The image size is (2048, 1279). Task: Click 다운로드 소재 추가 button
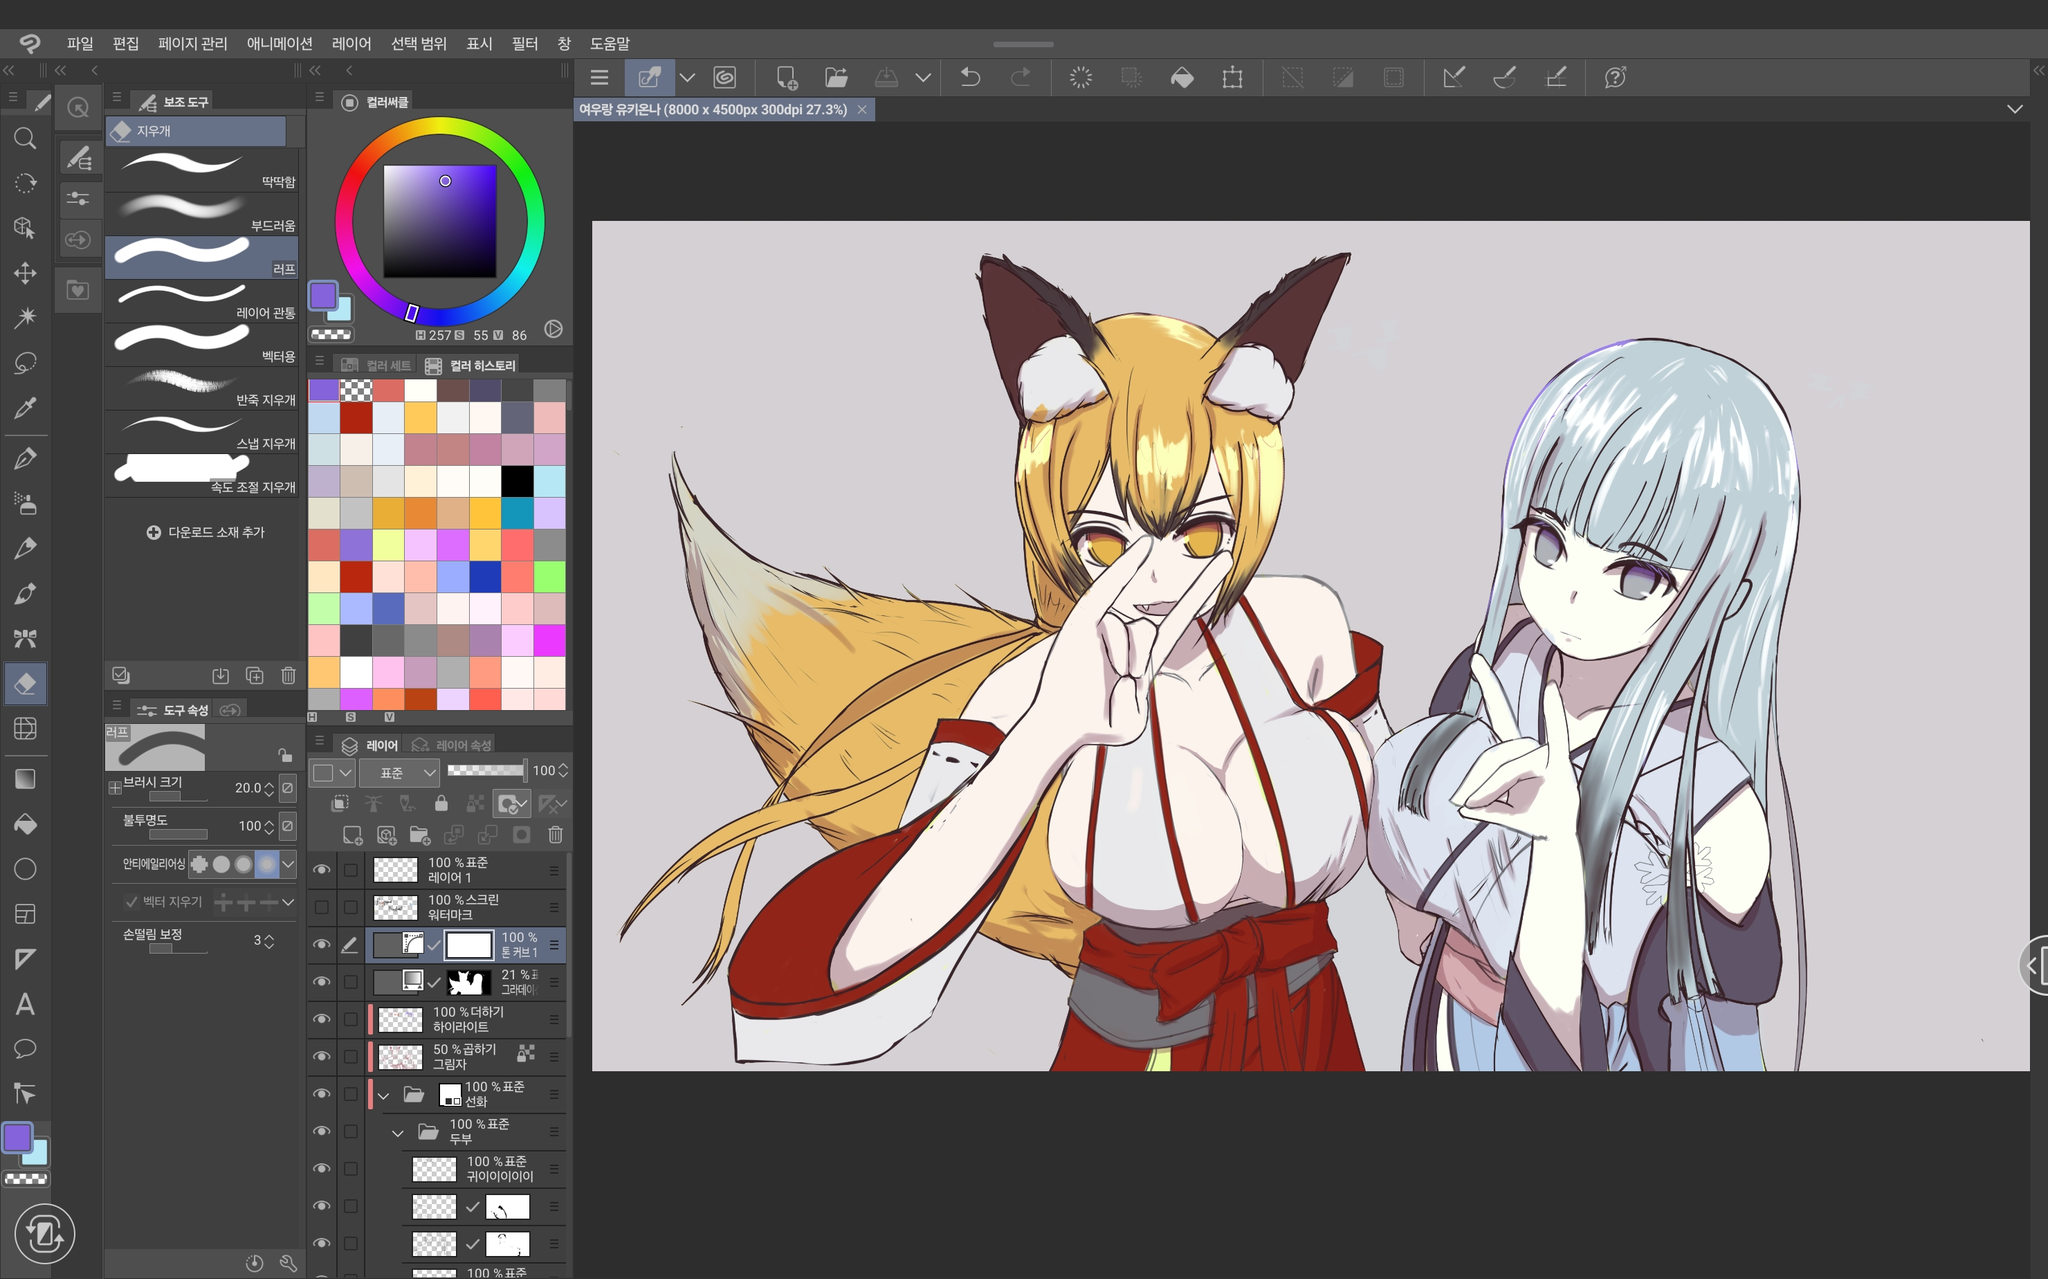click(206, 532)
